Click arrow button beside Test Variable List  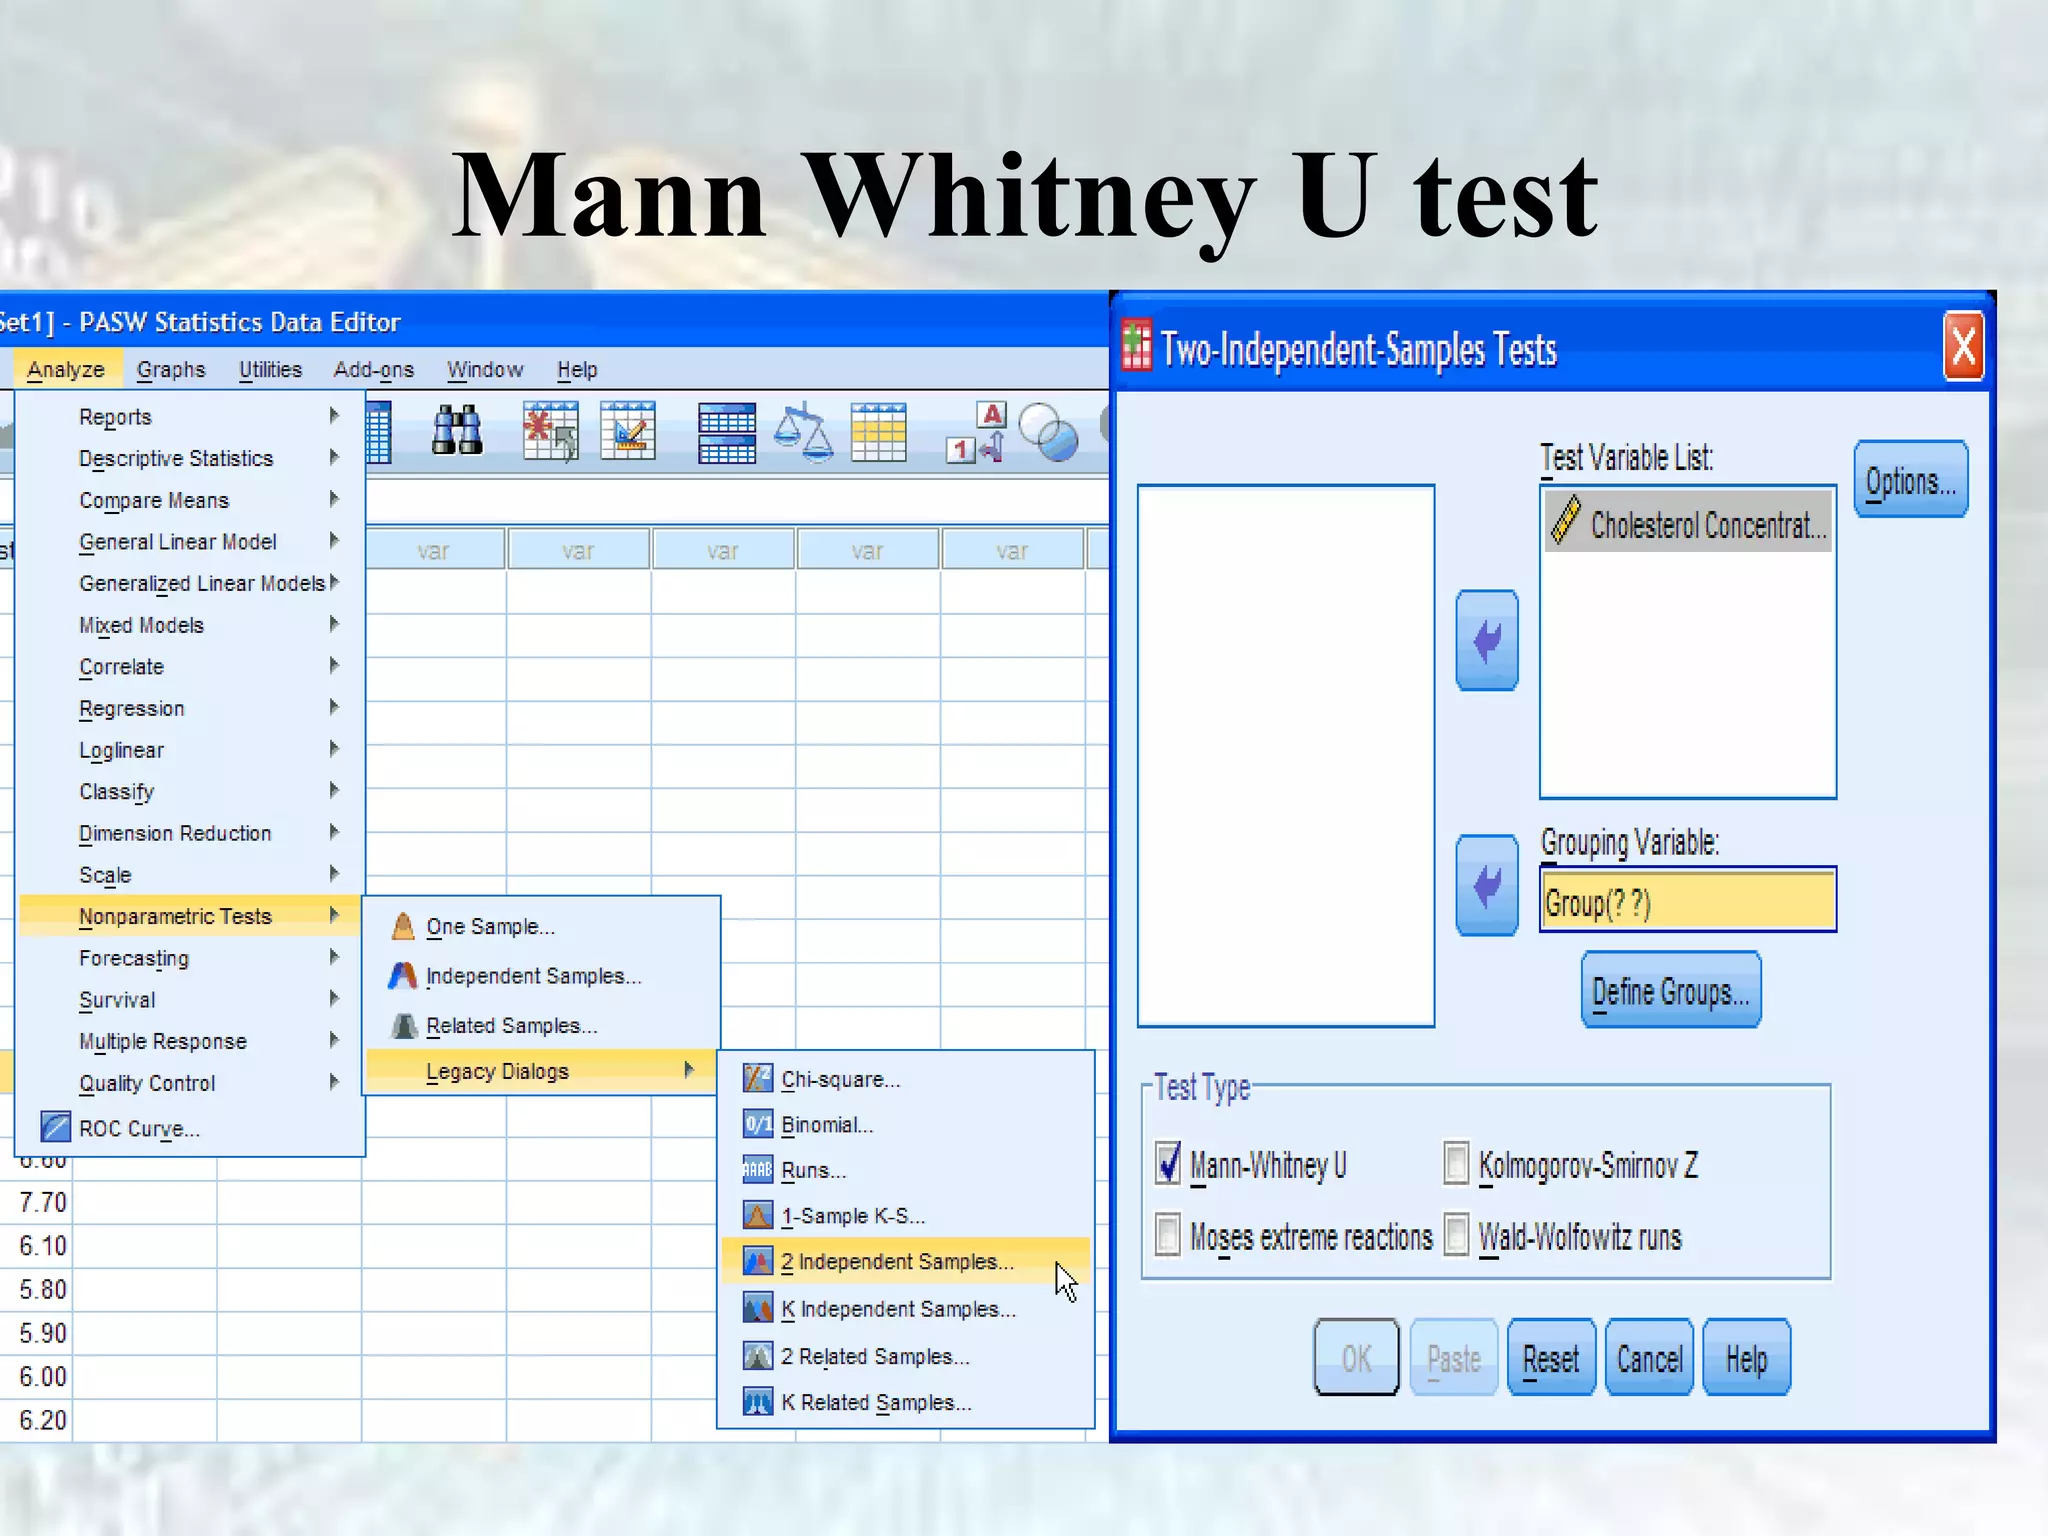1487,640
